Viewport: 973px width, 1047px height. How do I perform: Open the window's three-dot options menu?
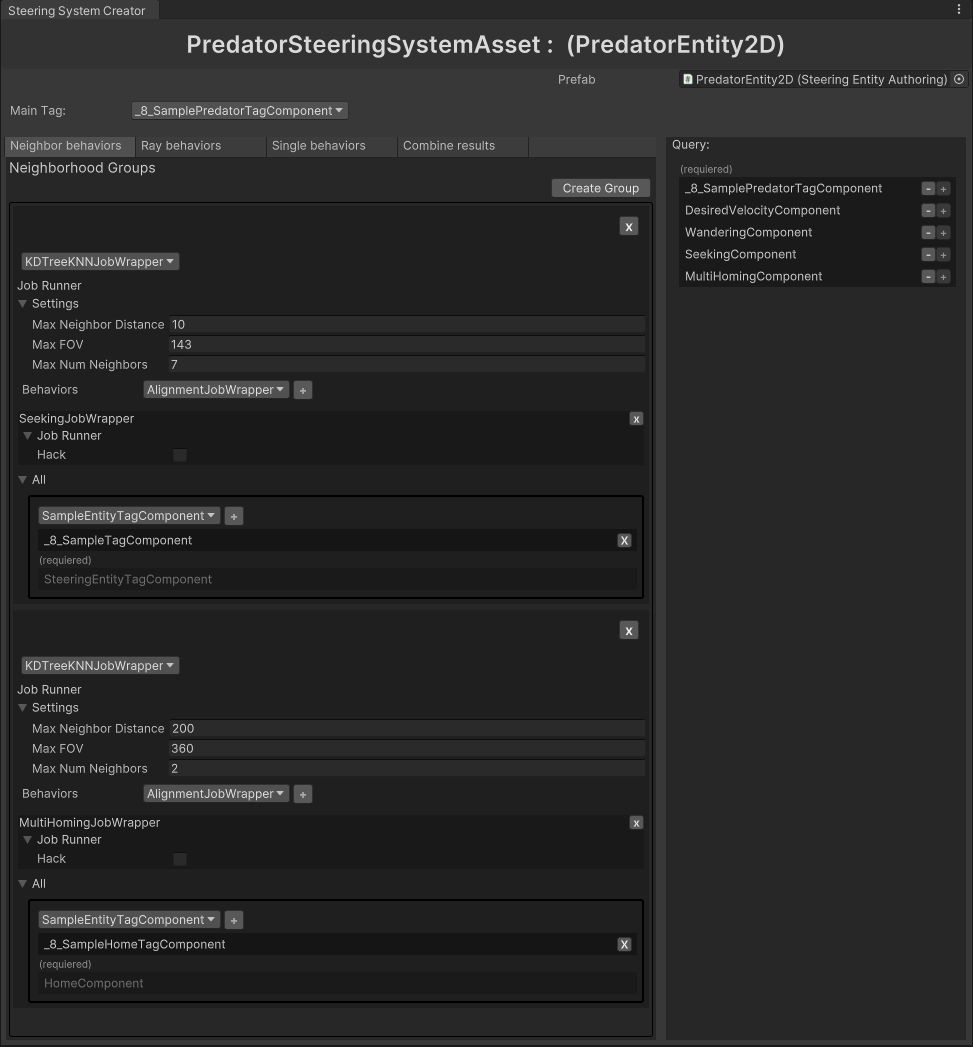coord(959,10)
